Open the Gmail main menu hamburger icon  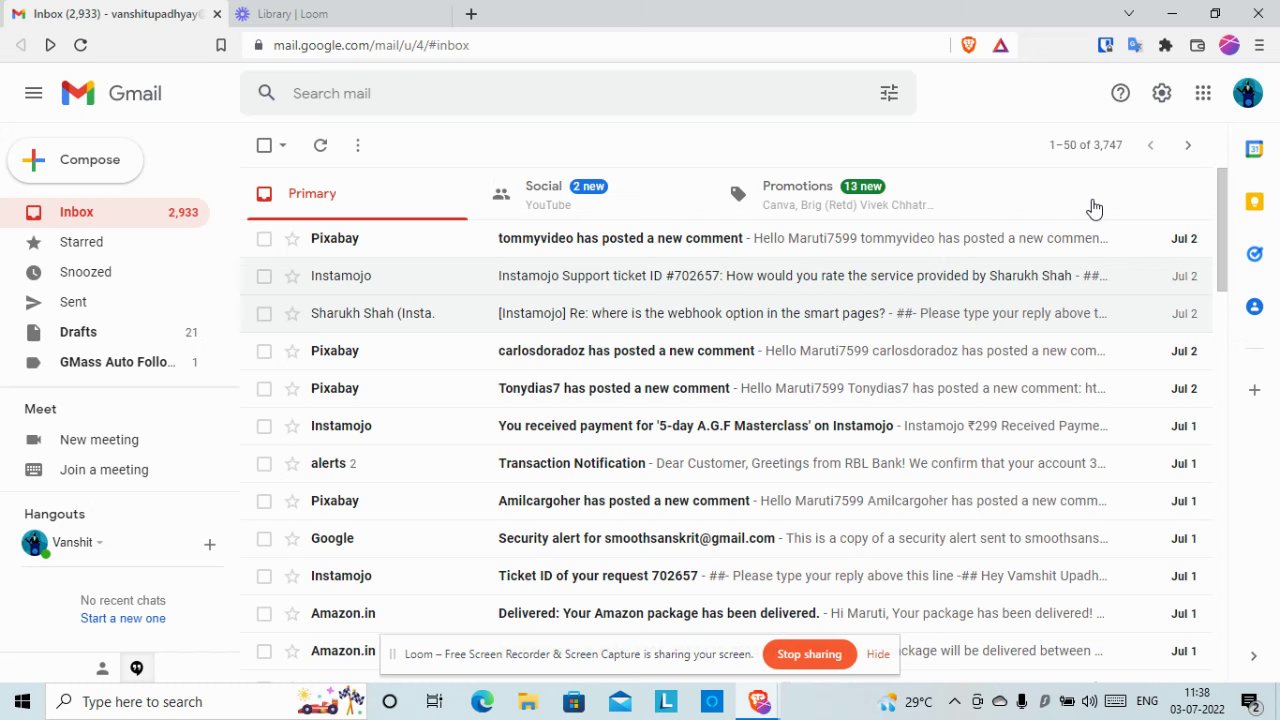point(33,93)
